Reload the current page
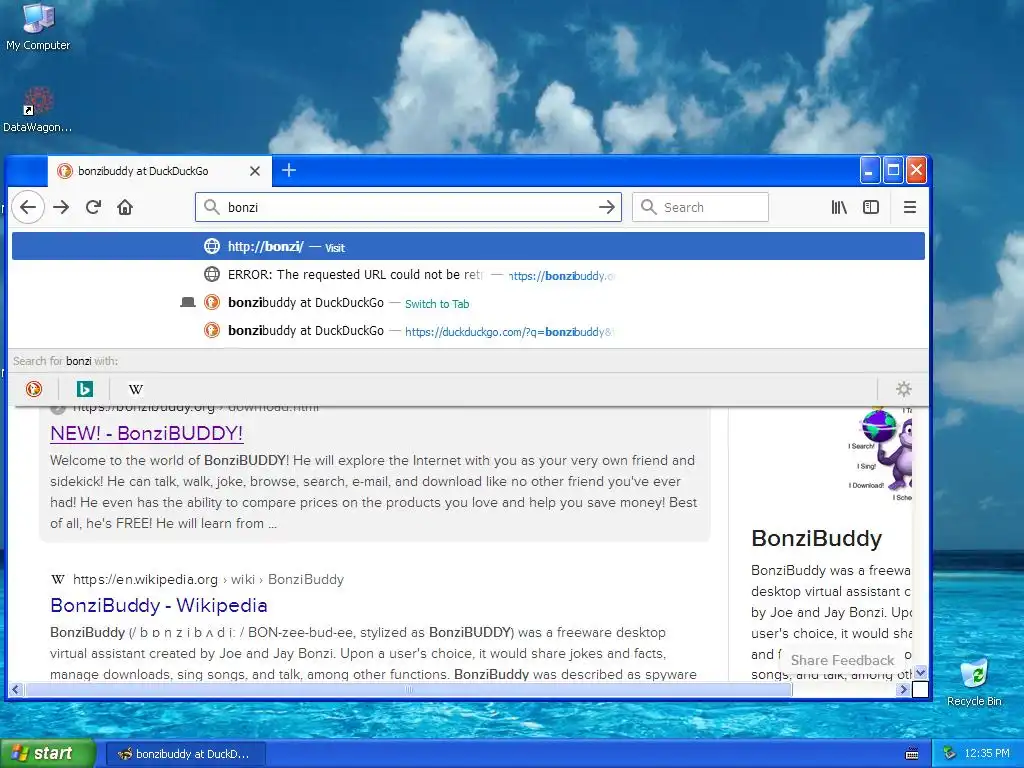Image resolution: width=1024 pixels, height=768 pixels. point(93,208)
